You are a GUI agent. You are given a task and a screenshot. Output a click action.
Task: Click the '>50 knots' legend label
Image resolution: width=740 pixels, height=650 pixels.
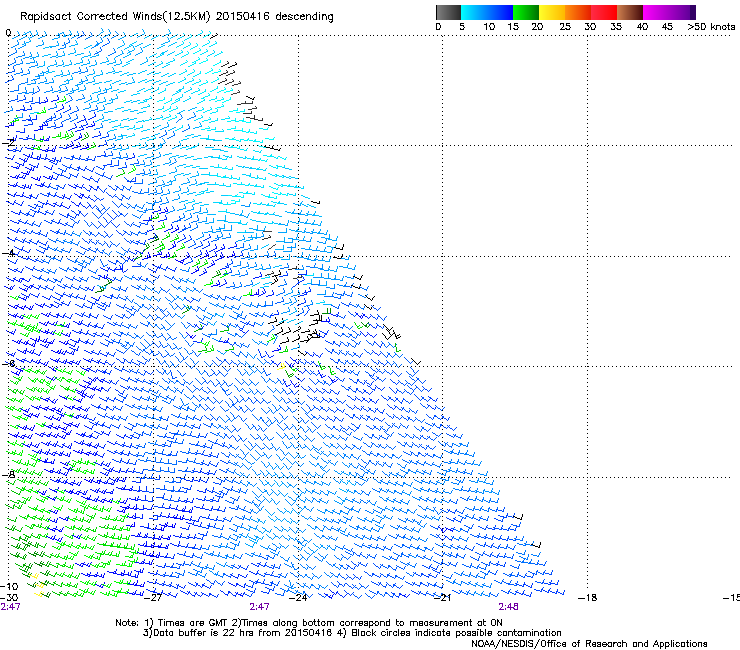[711, 27]
